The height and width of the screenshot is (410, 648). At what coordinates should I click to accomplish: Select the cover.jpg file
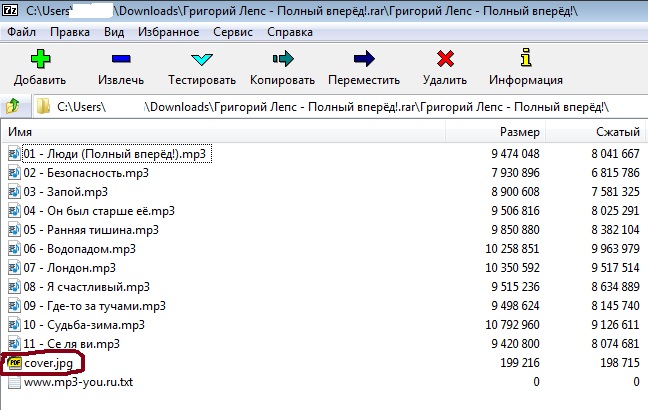(47, 363)
